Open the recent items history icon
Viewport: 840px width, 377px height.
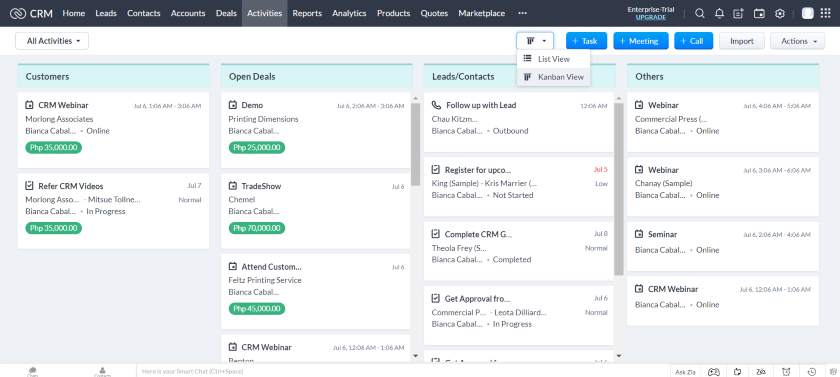pyautogui.click(x=812, y=372)
